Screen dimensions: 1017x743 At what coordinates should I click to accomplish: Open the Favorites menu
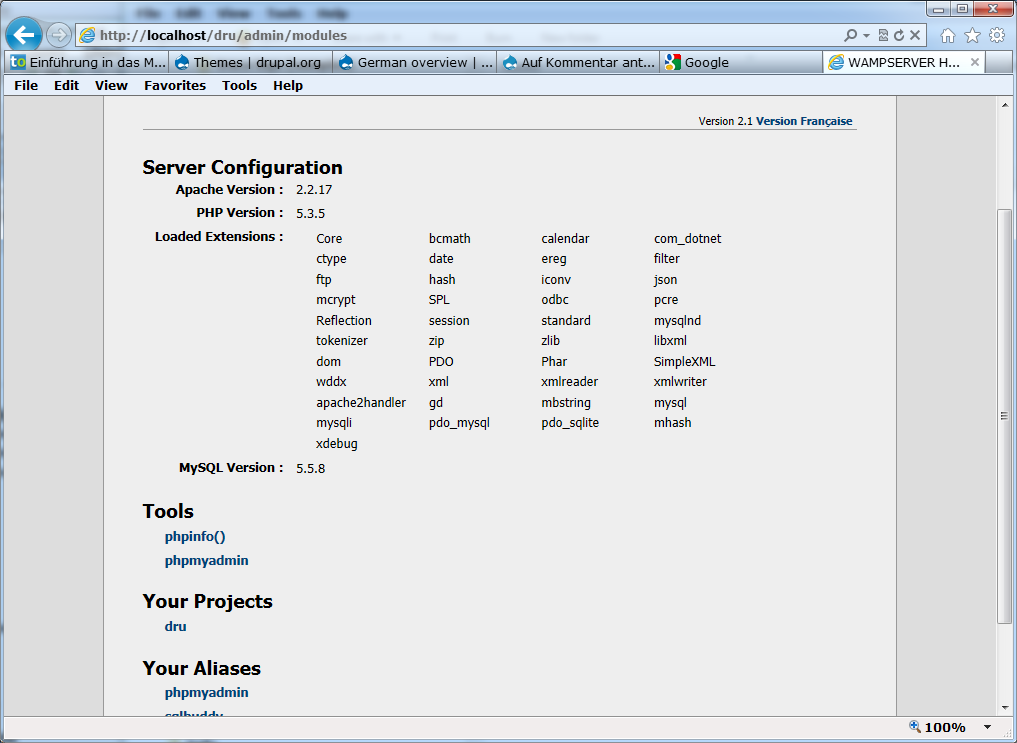point(174,85)
